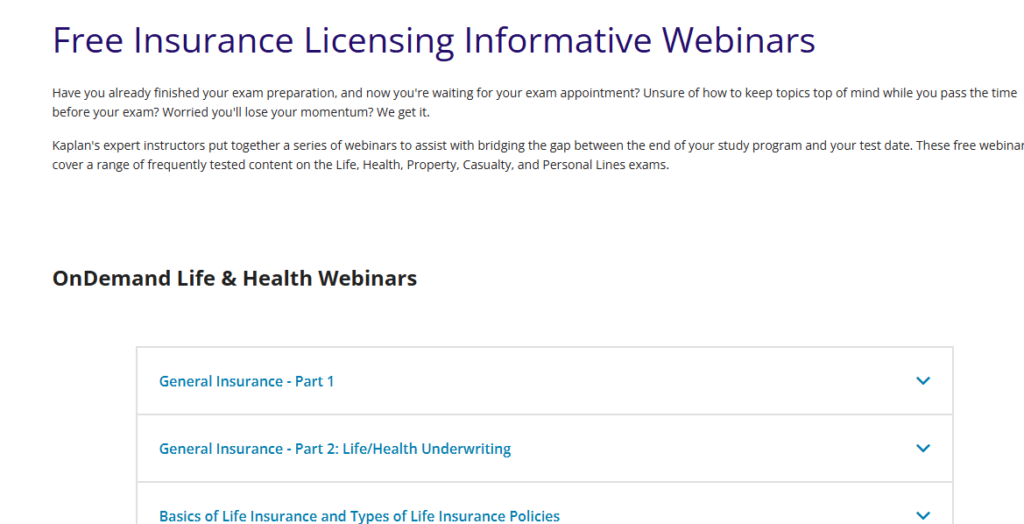Screen dimensions: 1024x524
Task: Click the word 'Webinars' in the page title
Action: pyautogui.click(x=739, y=40)
